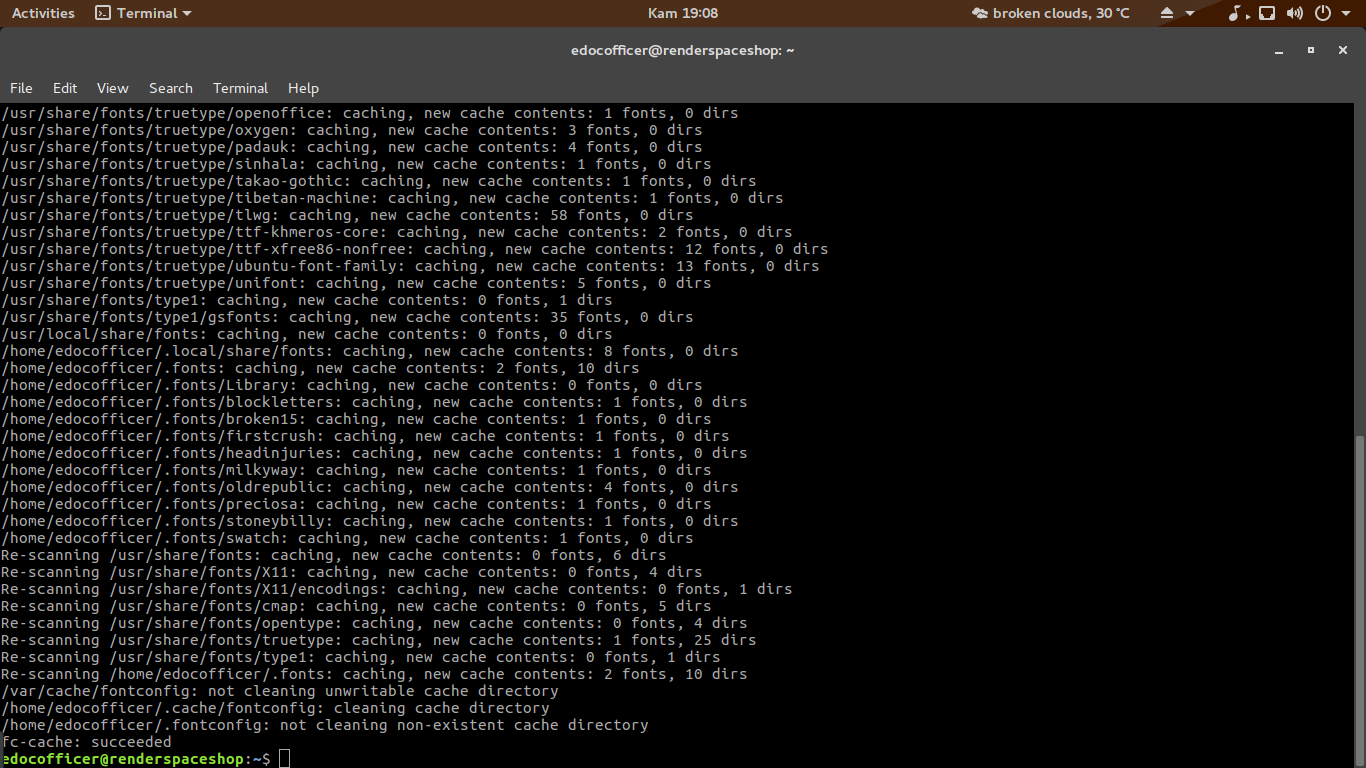Viewport: 1366px width, 768px height.
Task: Click the terminal prompt cursor
Action: (x=284, y=758)
